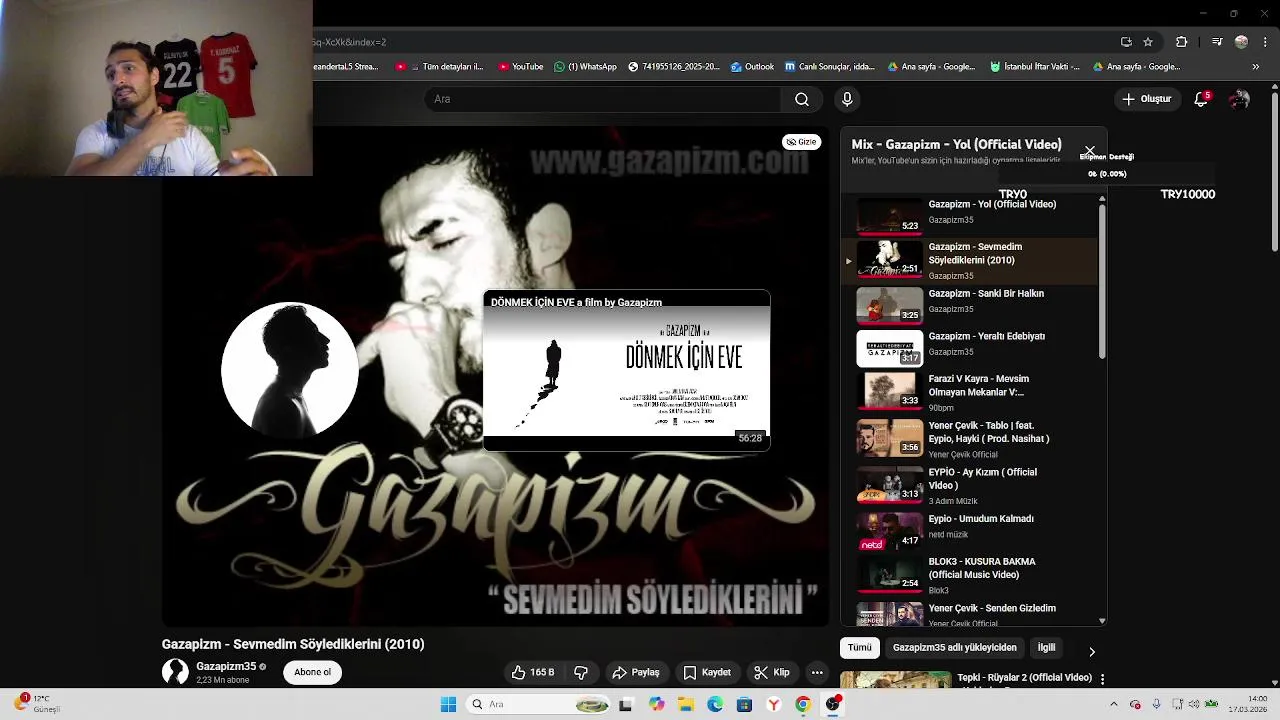Hide the end-screen cards with Gizle
Viewport: 1280px width, 720px height.
(801, 142)
